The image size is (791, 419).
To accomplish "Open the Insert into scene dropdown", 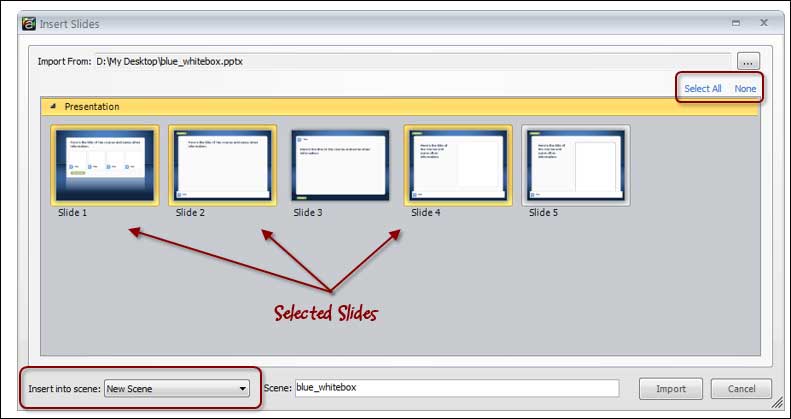I will tap(177, 388).
